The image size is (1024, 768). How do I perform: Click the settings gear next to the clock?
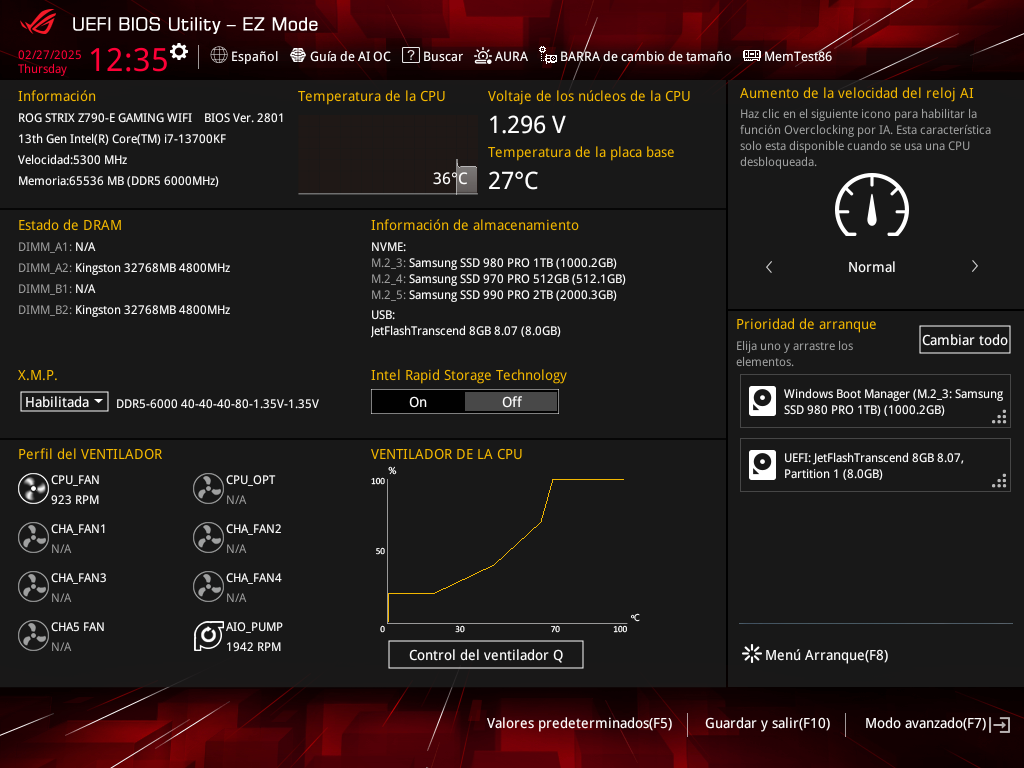click(178, 52)
